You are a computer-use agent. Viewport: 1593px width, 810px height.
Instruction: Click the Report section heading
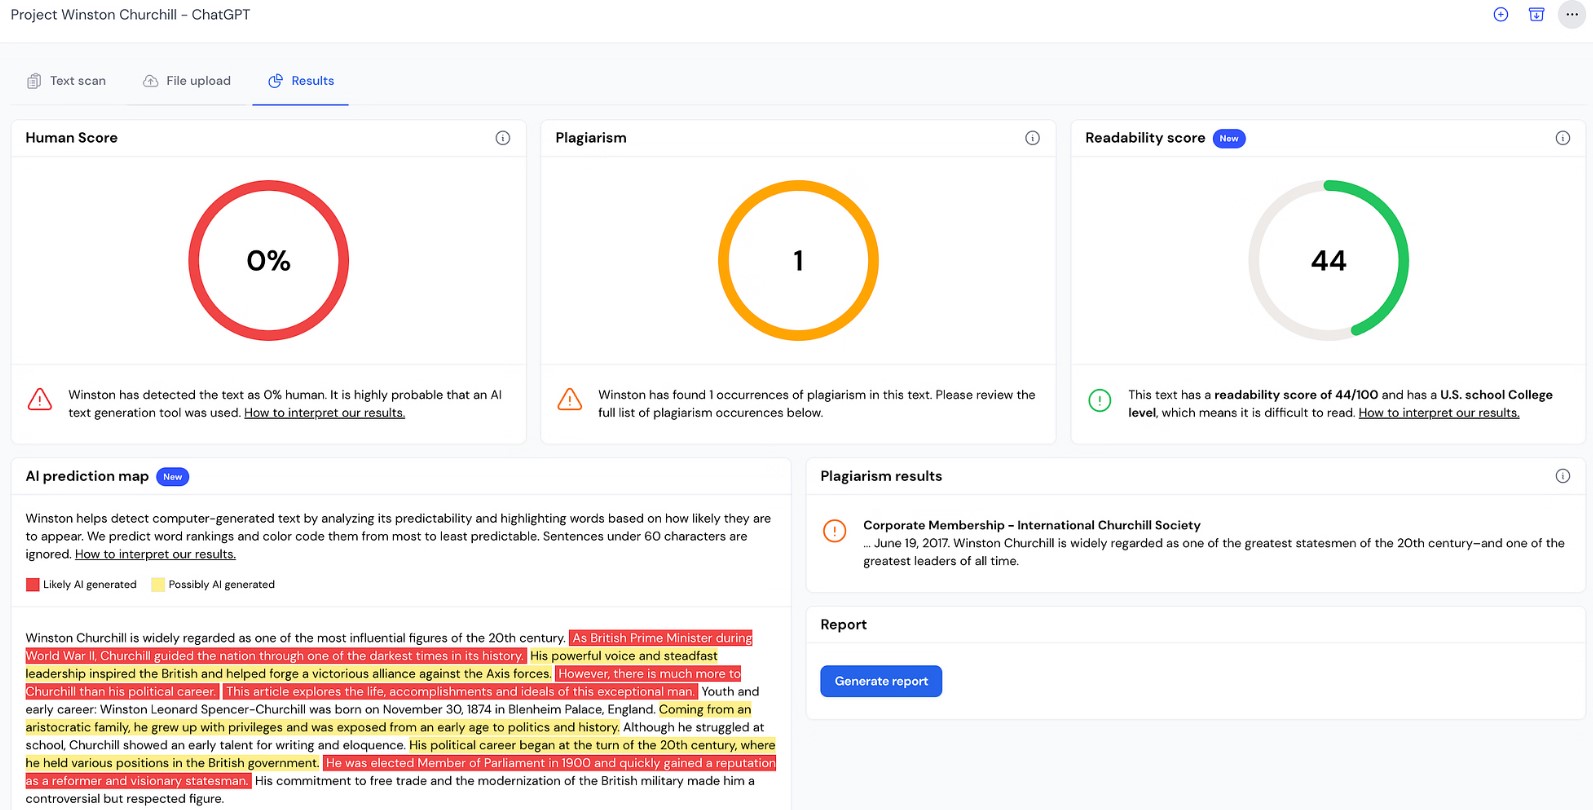coord(843,624)
